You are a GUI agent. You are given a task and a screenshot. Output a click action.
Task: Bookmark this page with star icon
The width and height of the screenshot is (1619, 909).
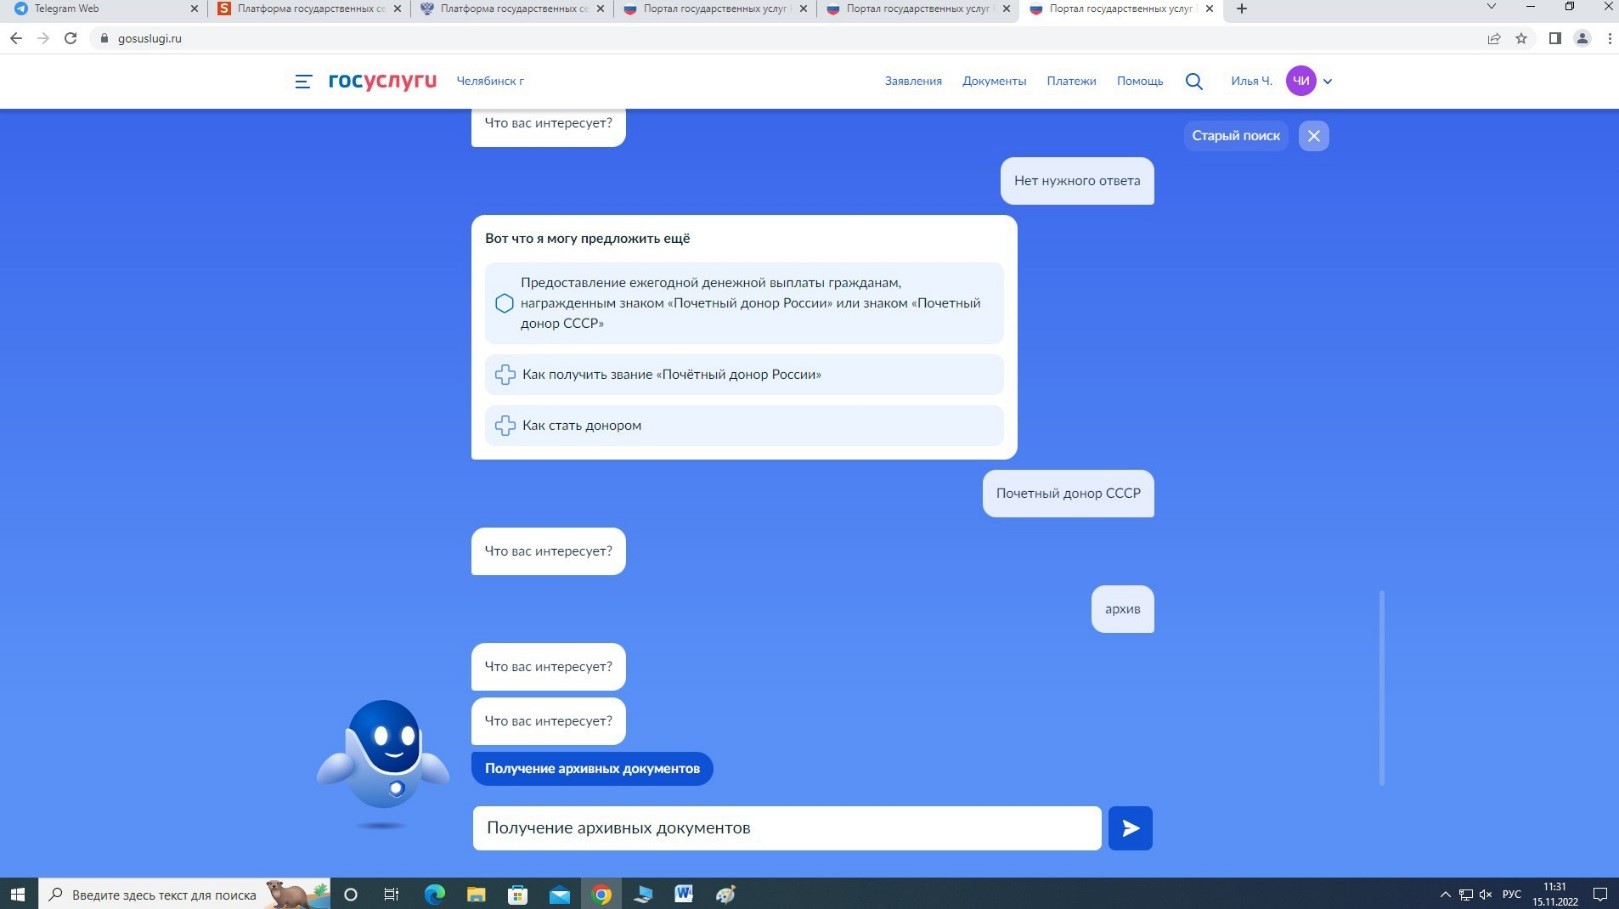pos(1521,38)
